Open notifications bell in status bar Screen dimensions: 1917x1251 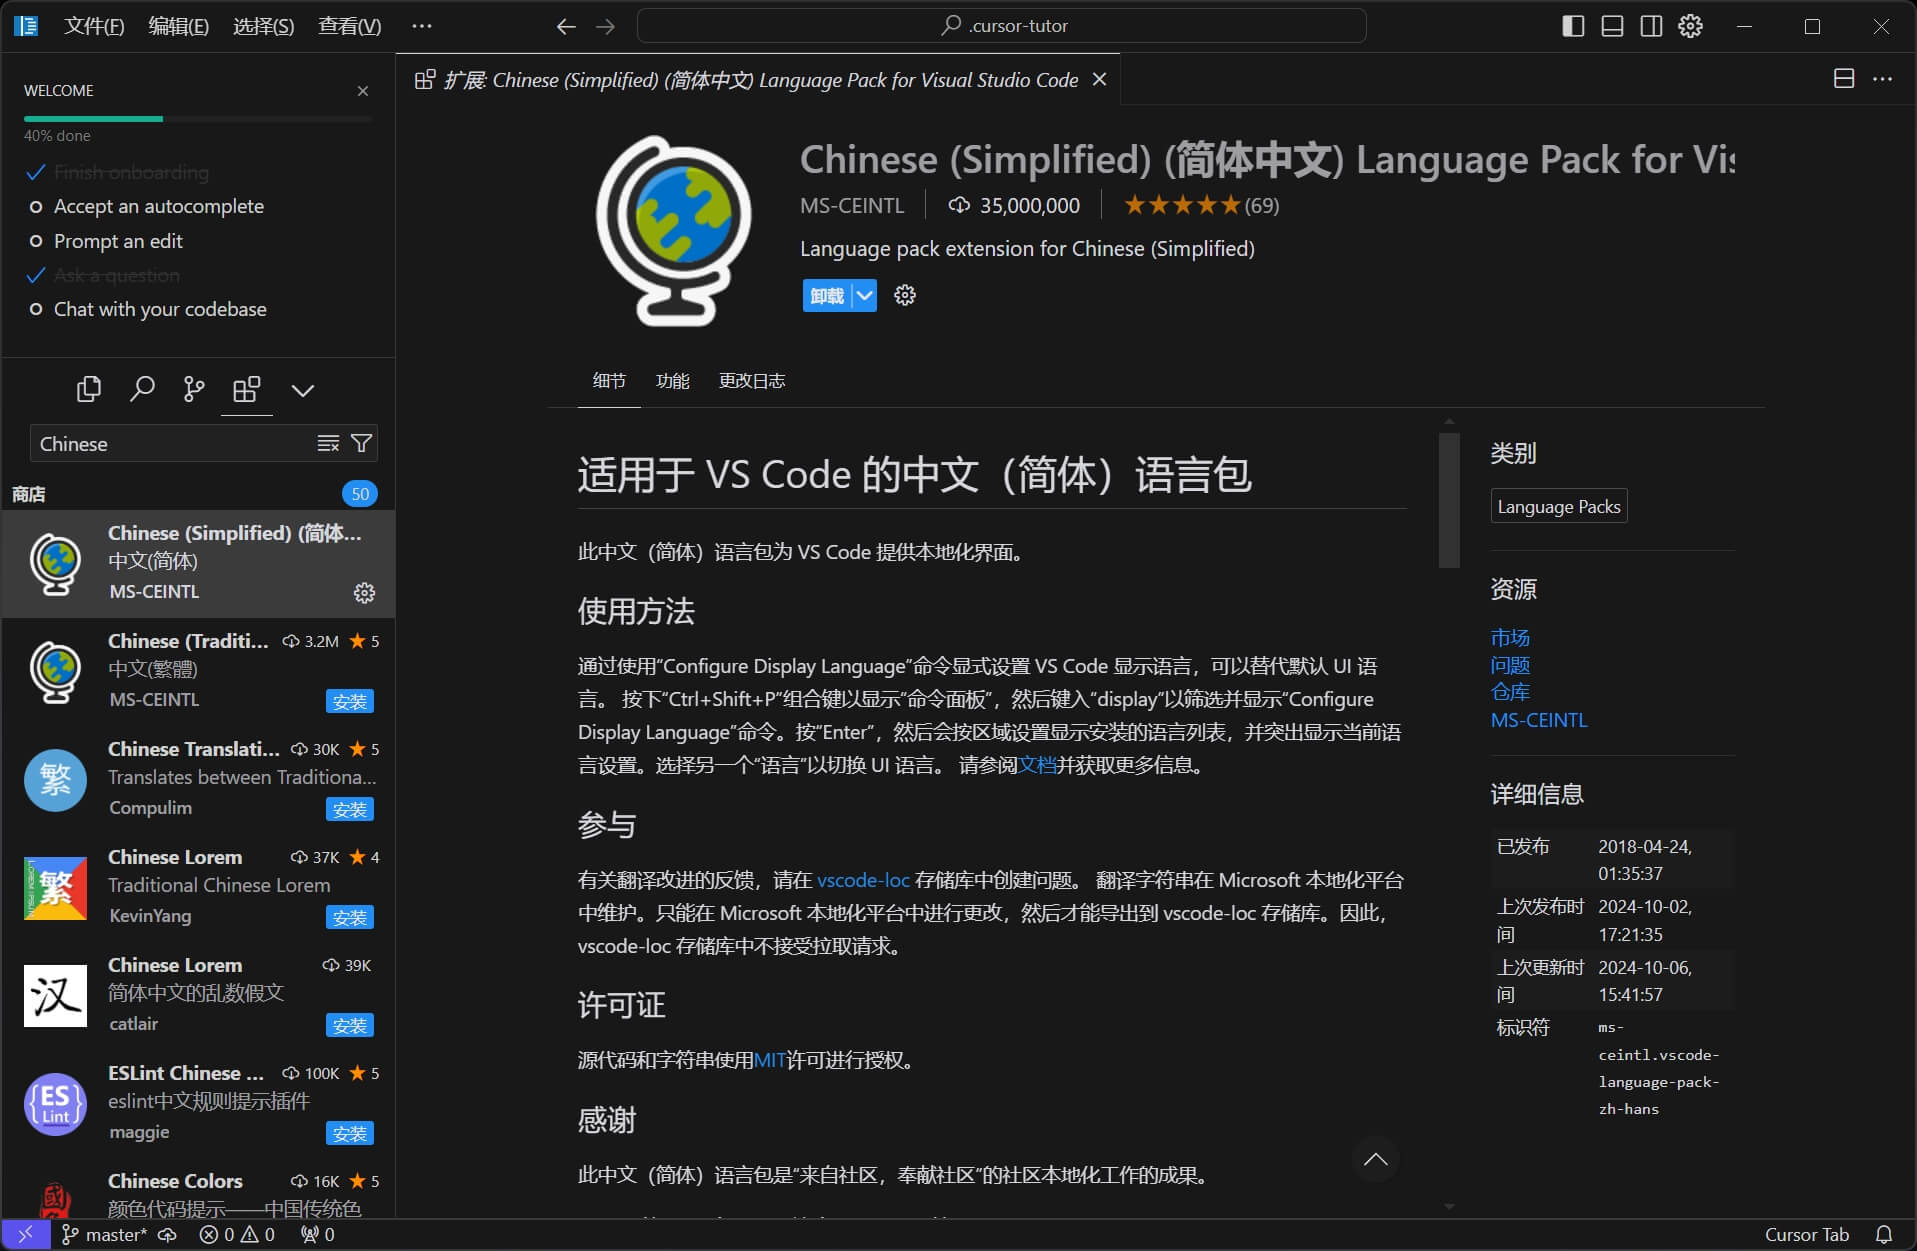[x=1884, y=1234]
